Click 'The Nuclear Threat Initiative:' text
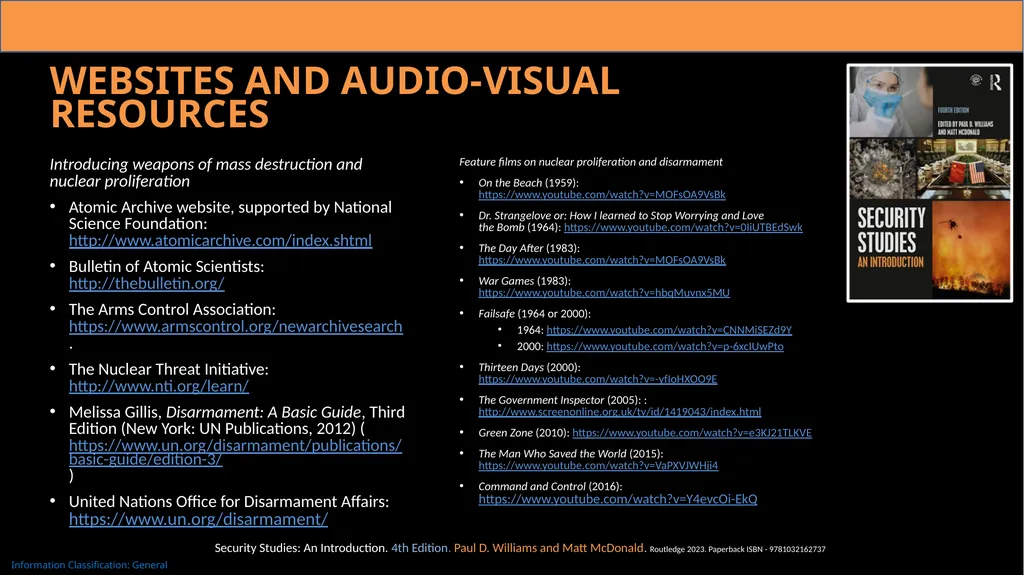 pos(168,369)
